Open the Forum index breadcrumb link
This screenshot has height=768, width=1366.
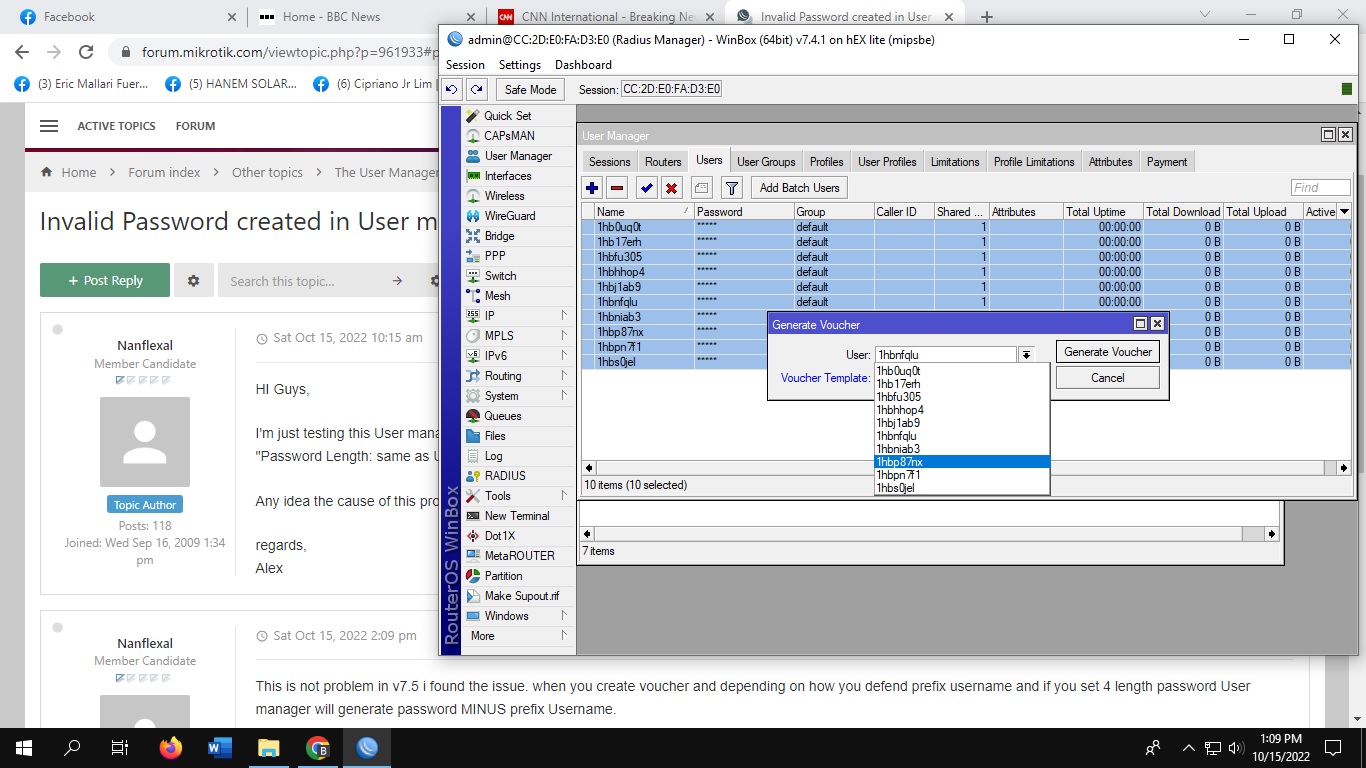(164, 172)
